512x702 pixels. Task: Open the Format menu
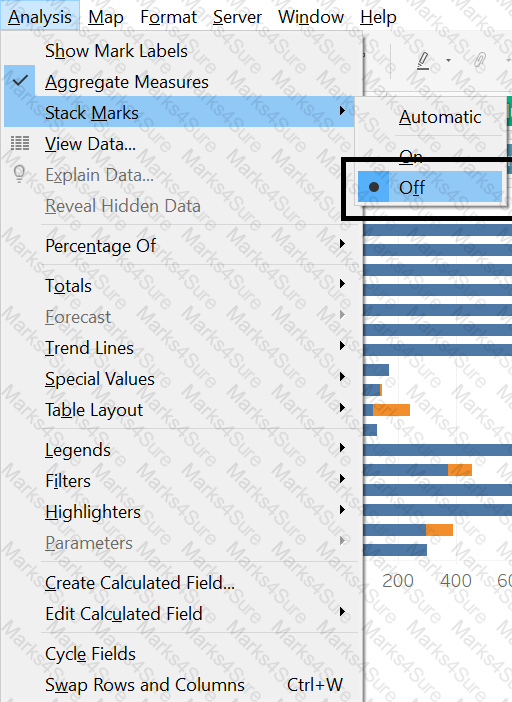pyautogui.click(x=168, y=17)
